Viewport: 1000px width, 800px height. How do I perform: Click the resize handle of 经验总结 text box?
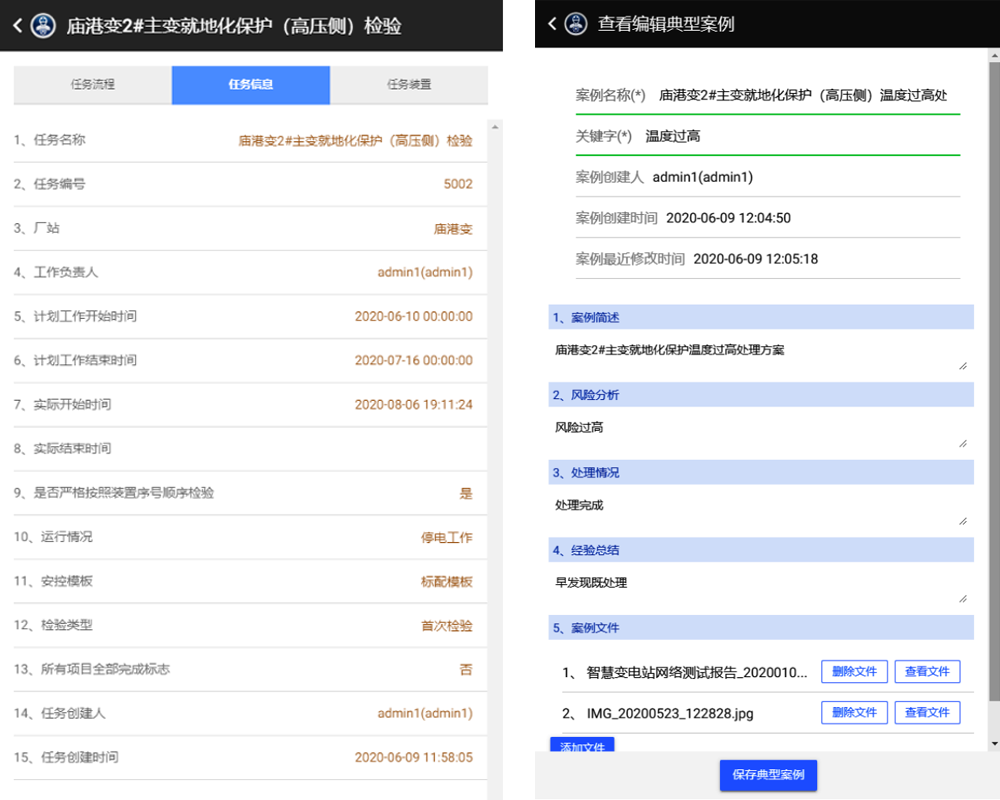click(963, 598)
